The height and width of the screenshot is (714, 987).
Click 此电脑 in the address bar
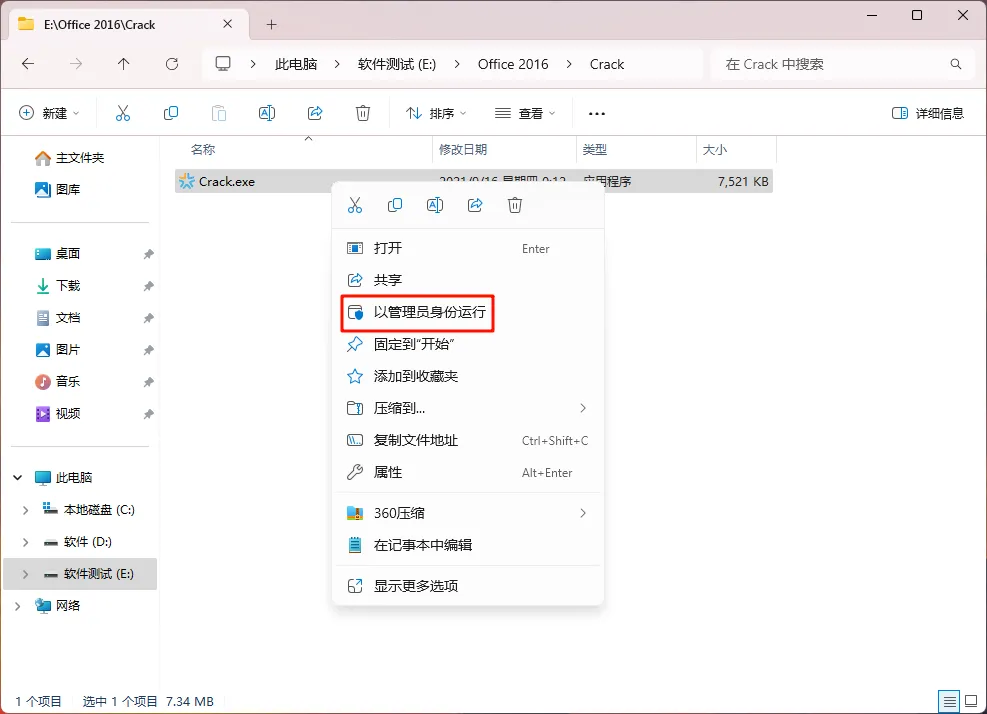296,64
